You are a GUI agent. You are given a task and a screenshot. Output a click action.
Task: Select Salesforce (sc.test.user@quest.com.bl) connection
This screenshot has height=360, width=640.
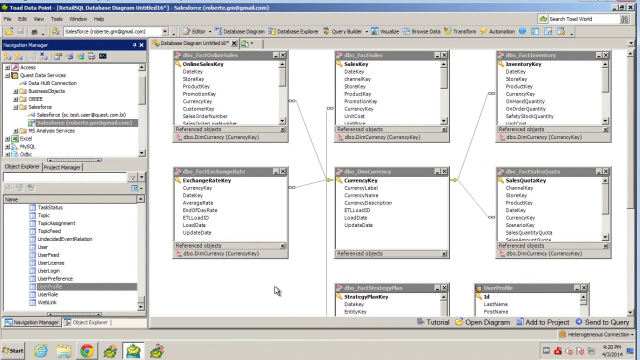tap(81, 115)
